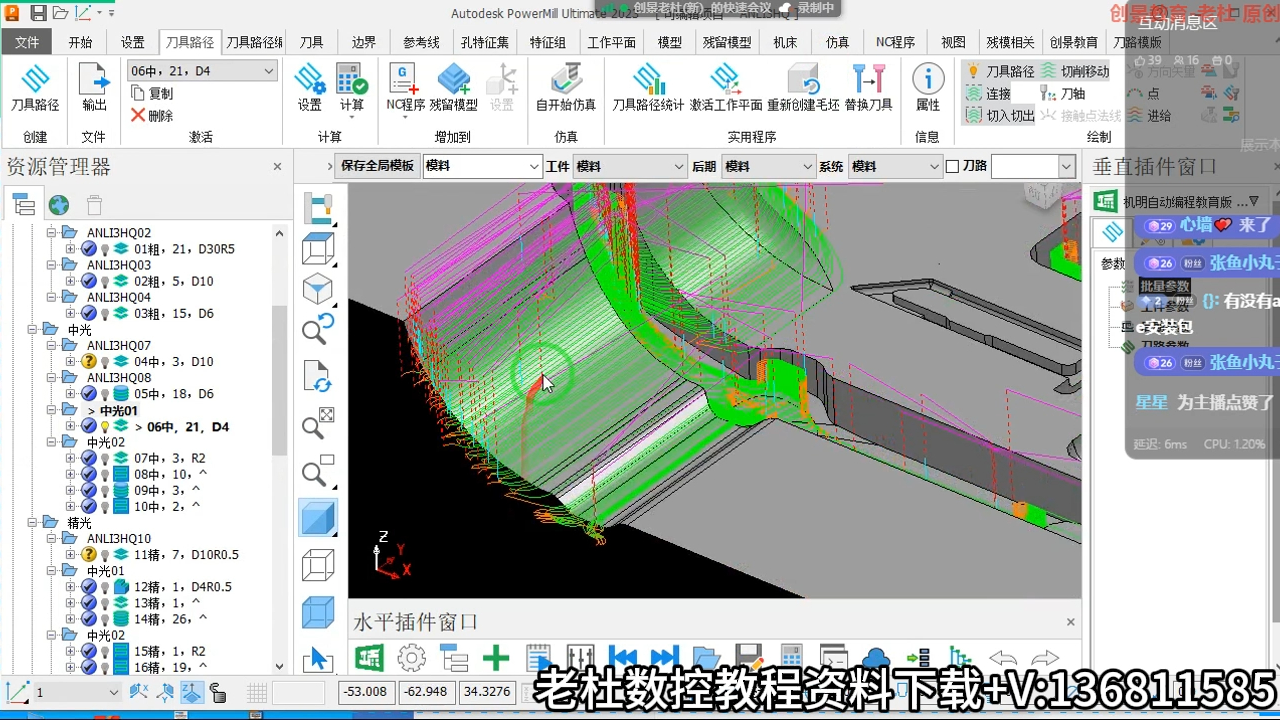Click the gear icon in 水平插件窗口 toolbar
Screen dimensions: 1280x720
(412, 658)
